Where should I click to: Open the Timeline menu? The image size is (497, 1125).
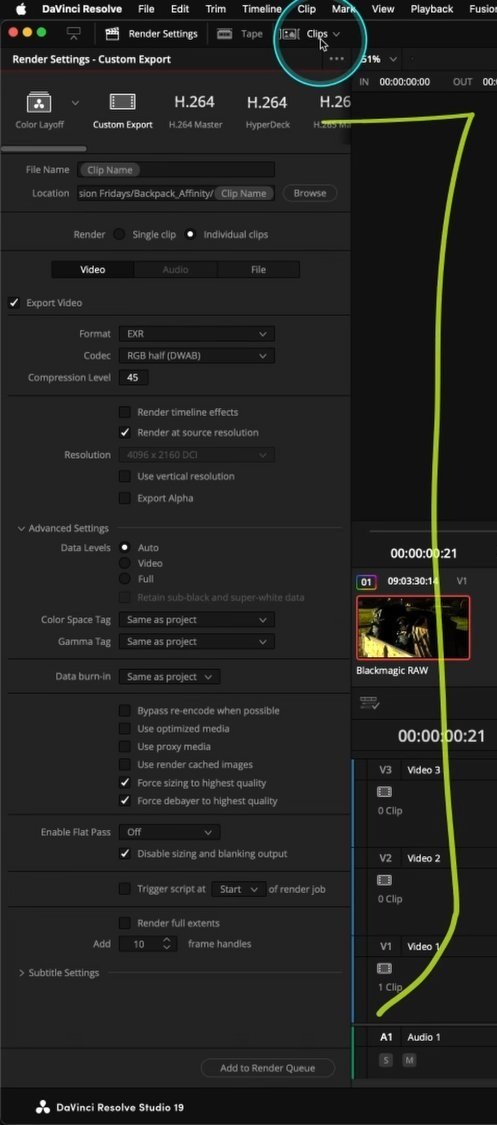coord(262,9)
